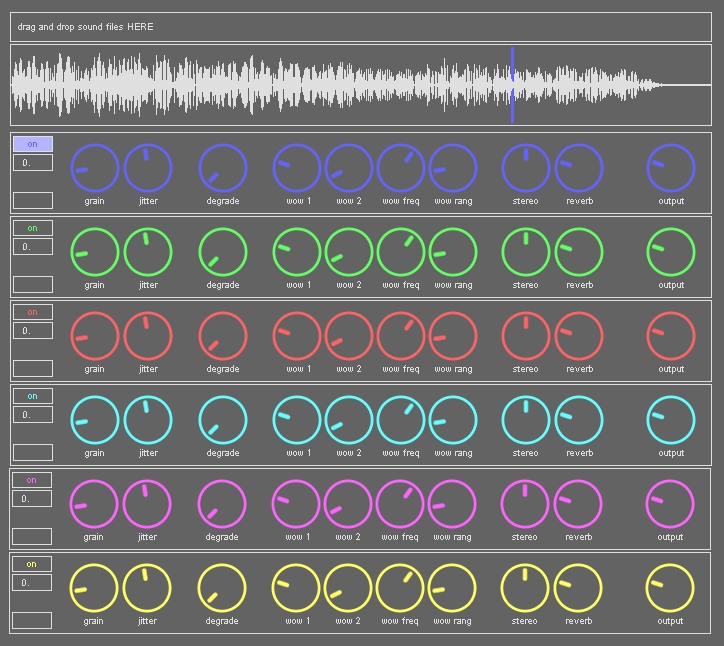Click the cyan wow rang knob
This screenshot has height=646, width=724.
click(x=453, y=420)
